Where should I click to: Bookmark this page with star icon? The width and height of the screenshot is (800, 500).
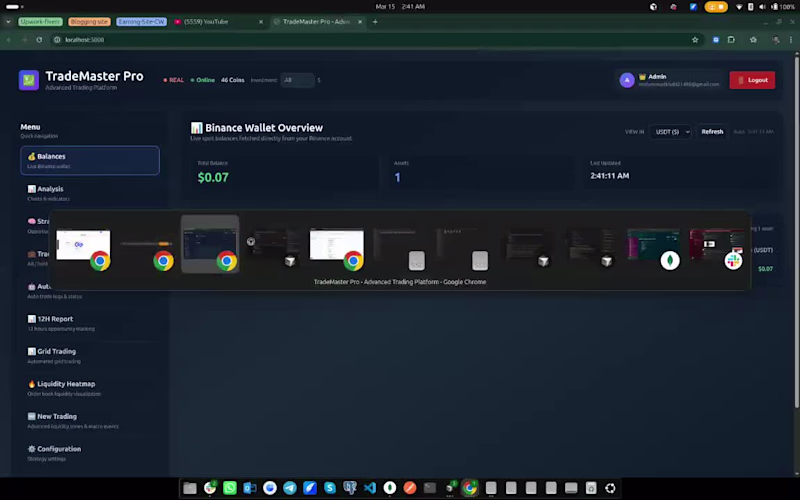[x=695, y=40]
